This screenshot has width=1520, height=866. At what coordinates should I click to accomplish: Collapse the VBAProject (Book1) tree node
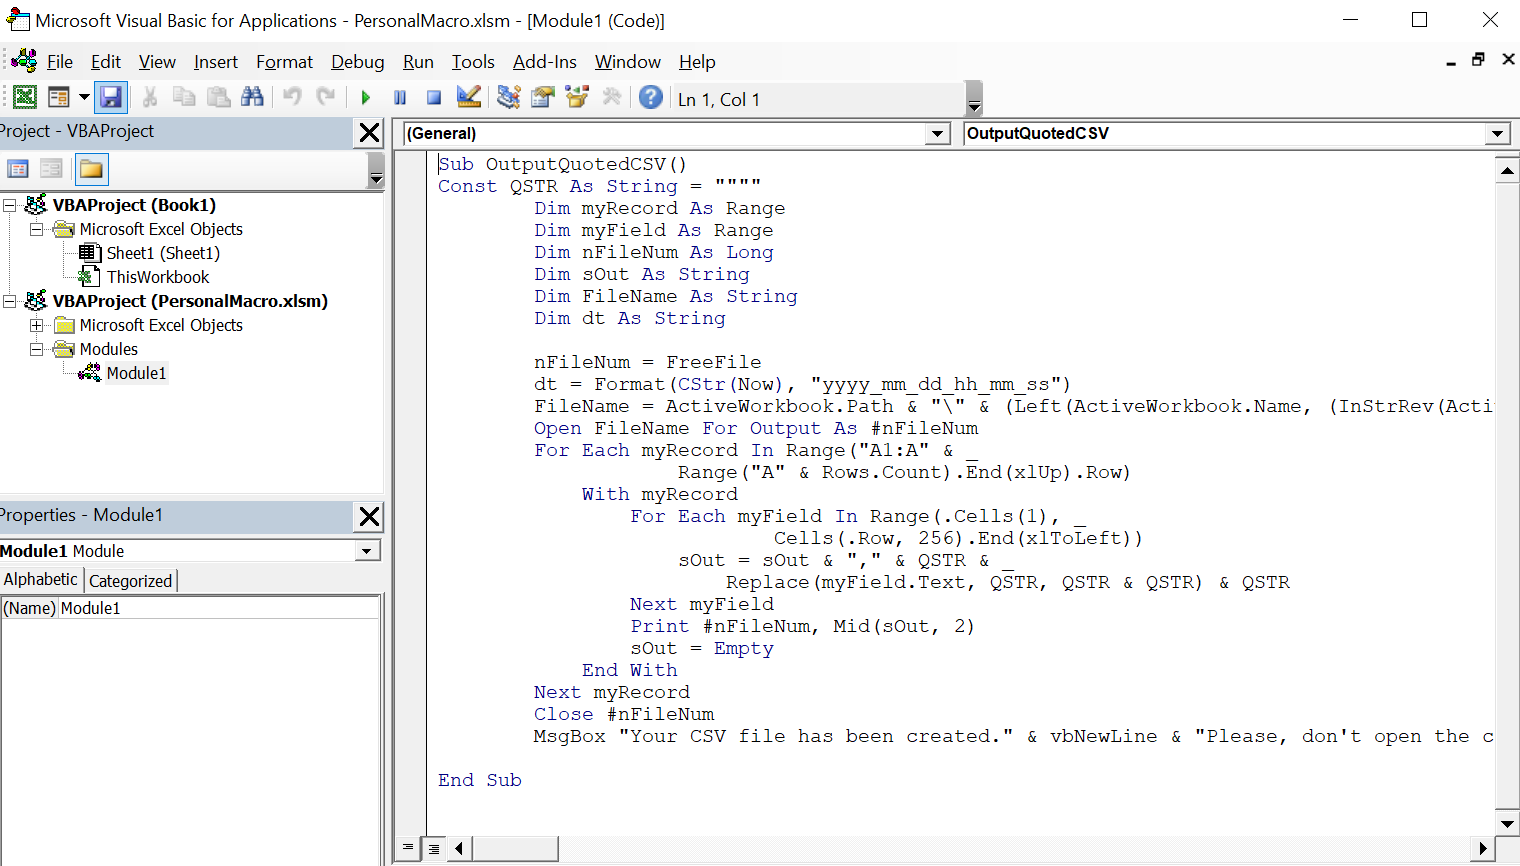point(9,204)
